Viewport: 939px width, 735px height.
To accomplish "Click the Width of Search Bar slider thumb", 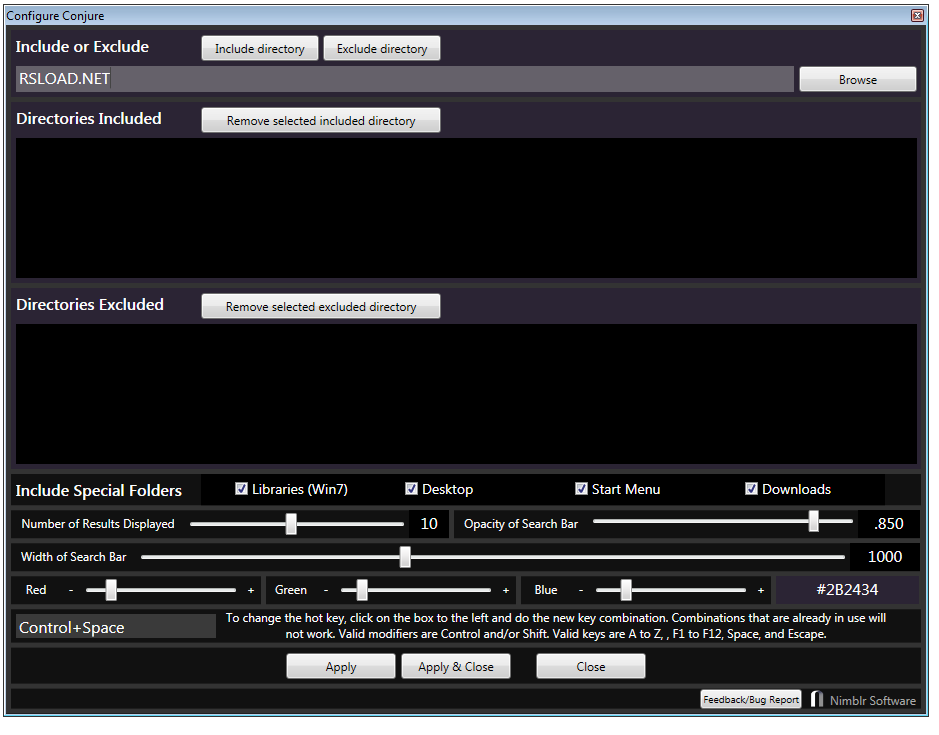I will click(405, 557).
